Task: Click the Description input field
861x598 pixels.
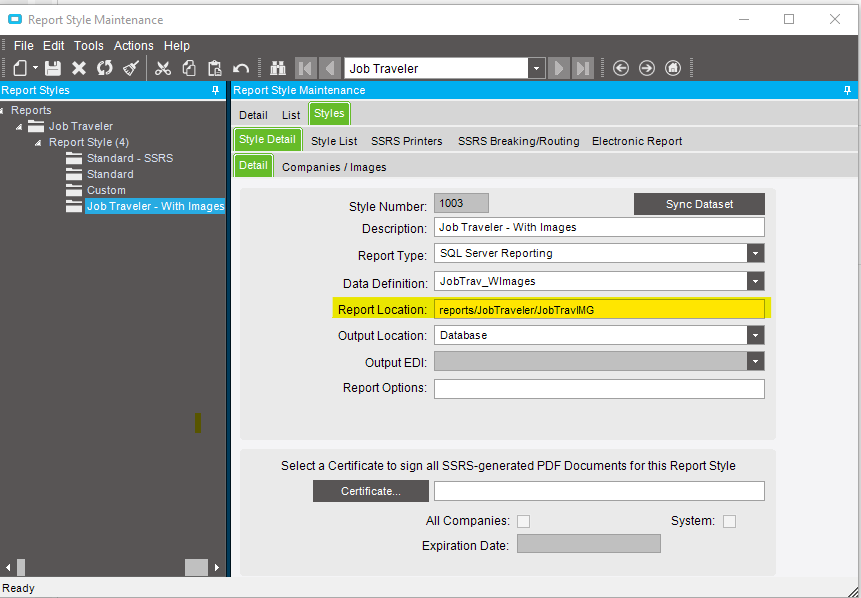Action: pyautogui.click(x=599, y=227)
